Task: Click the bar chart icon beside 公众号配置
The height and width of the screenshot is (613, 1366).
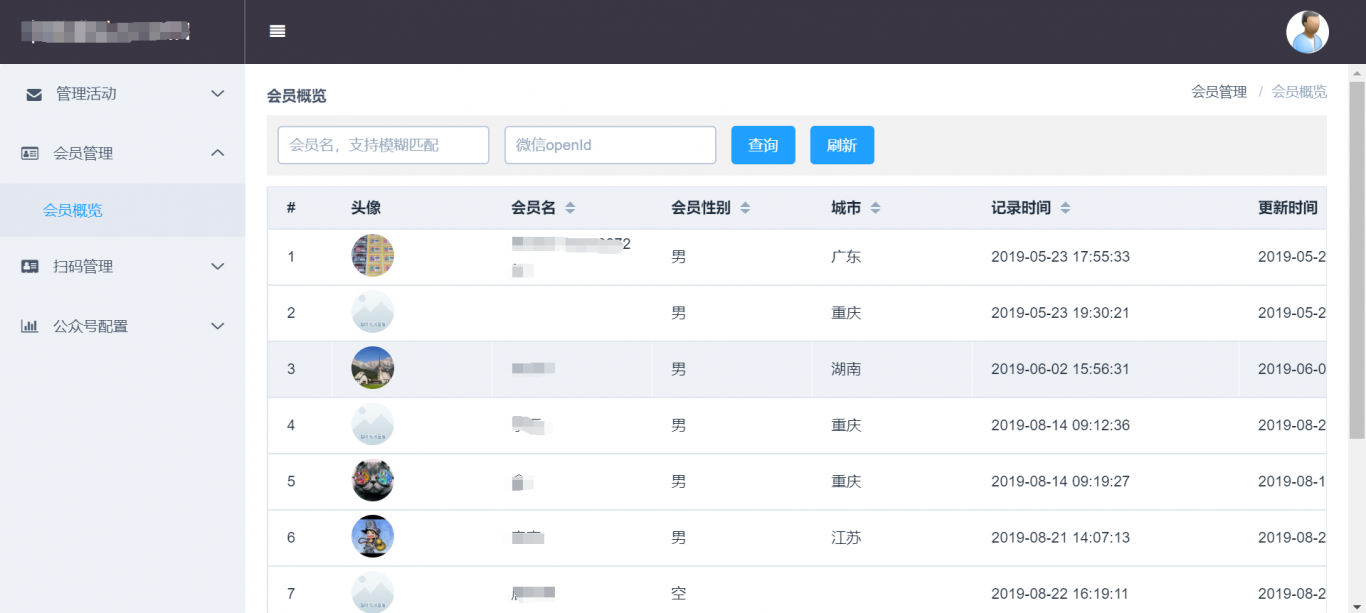Action: [x=31, y=325]
